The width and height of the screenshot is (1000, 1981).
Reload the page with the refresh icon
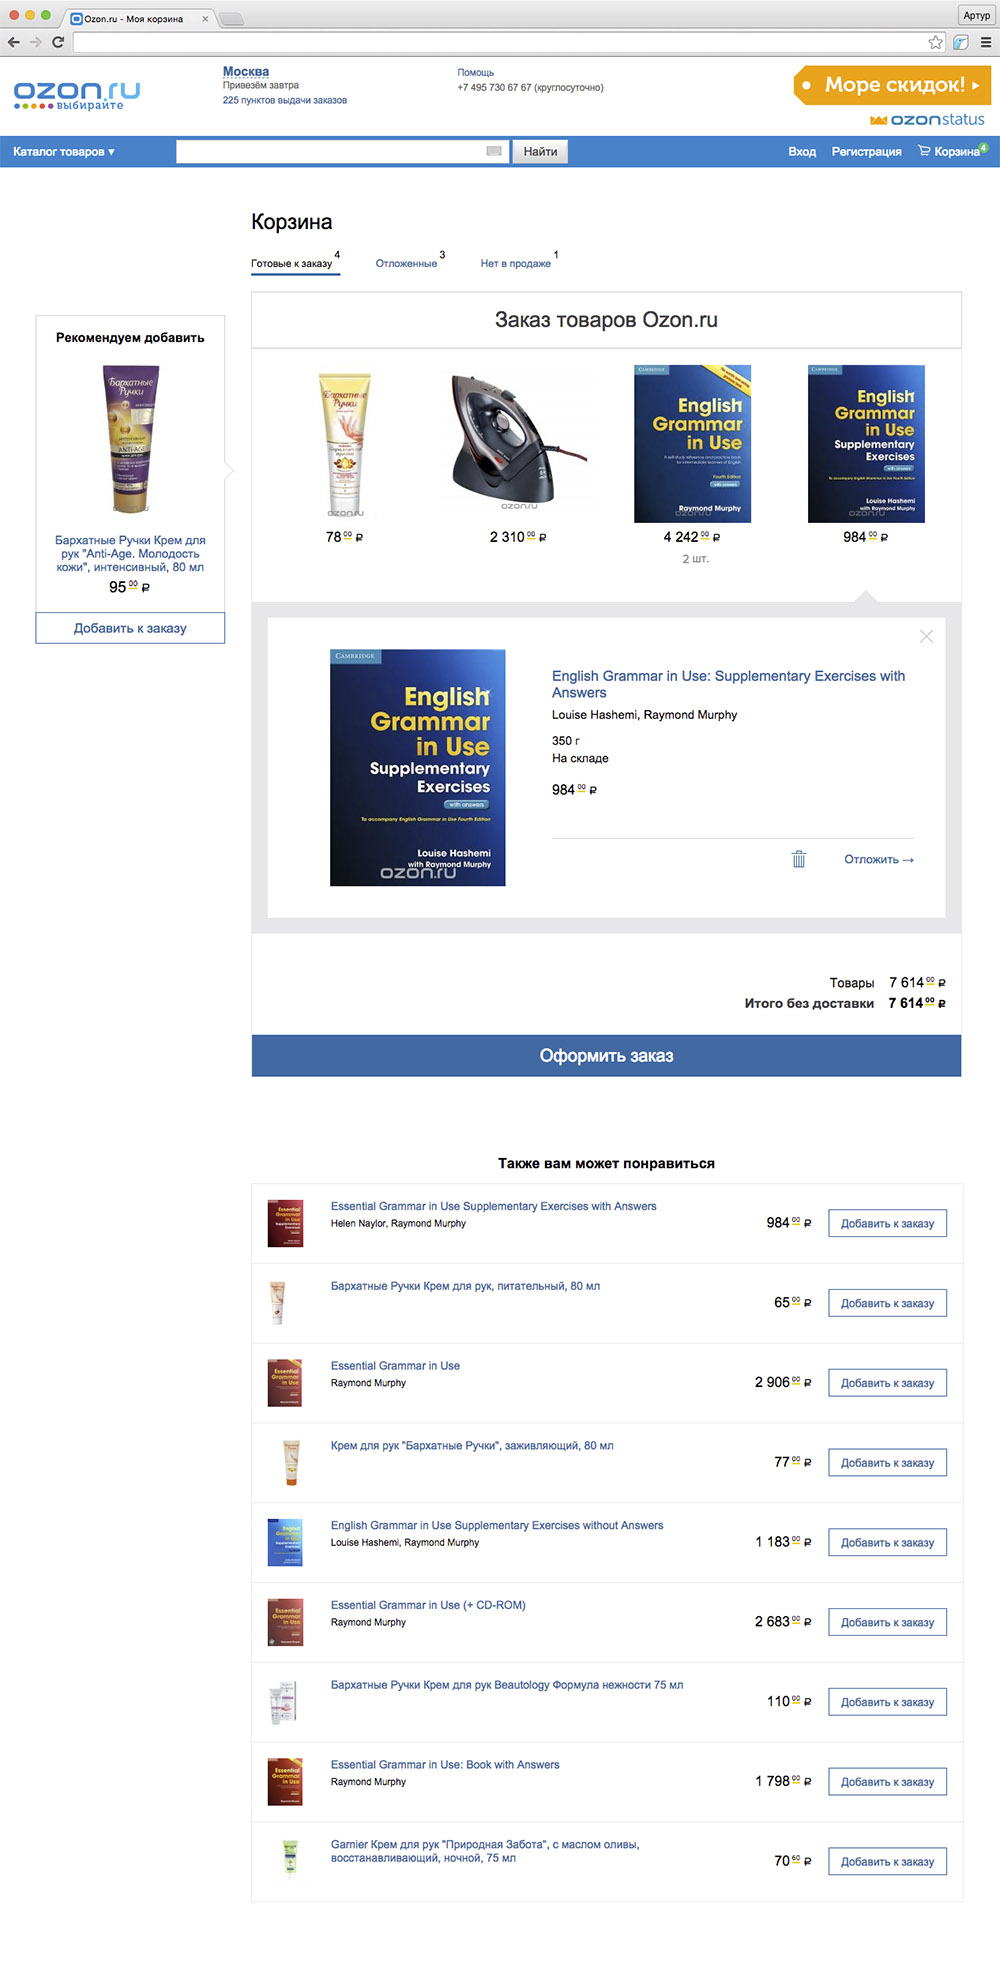tap(58, 42)
